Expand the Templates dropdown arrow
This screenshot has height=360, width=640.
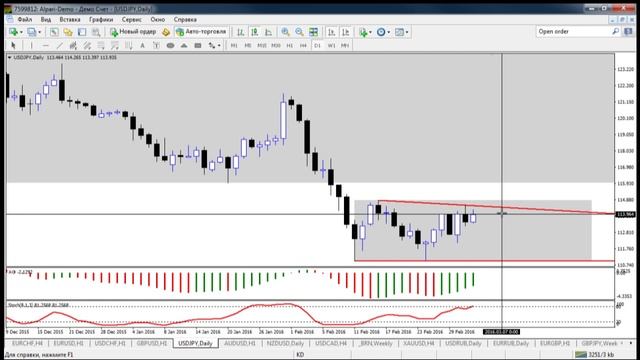407,32
